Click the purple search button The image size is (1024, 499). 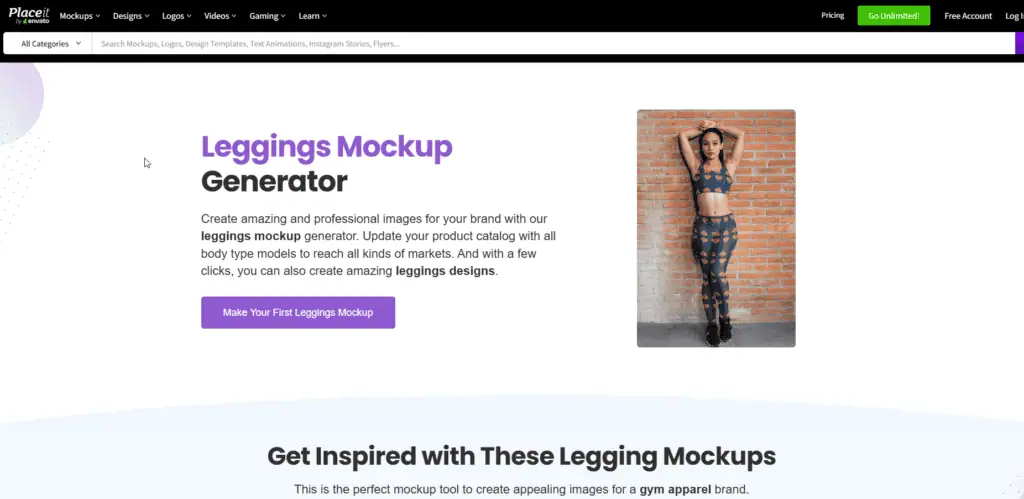(x=1019, y=44)
